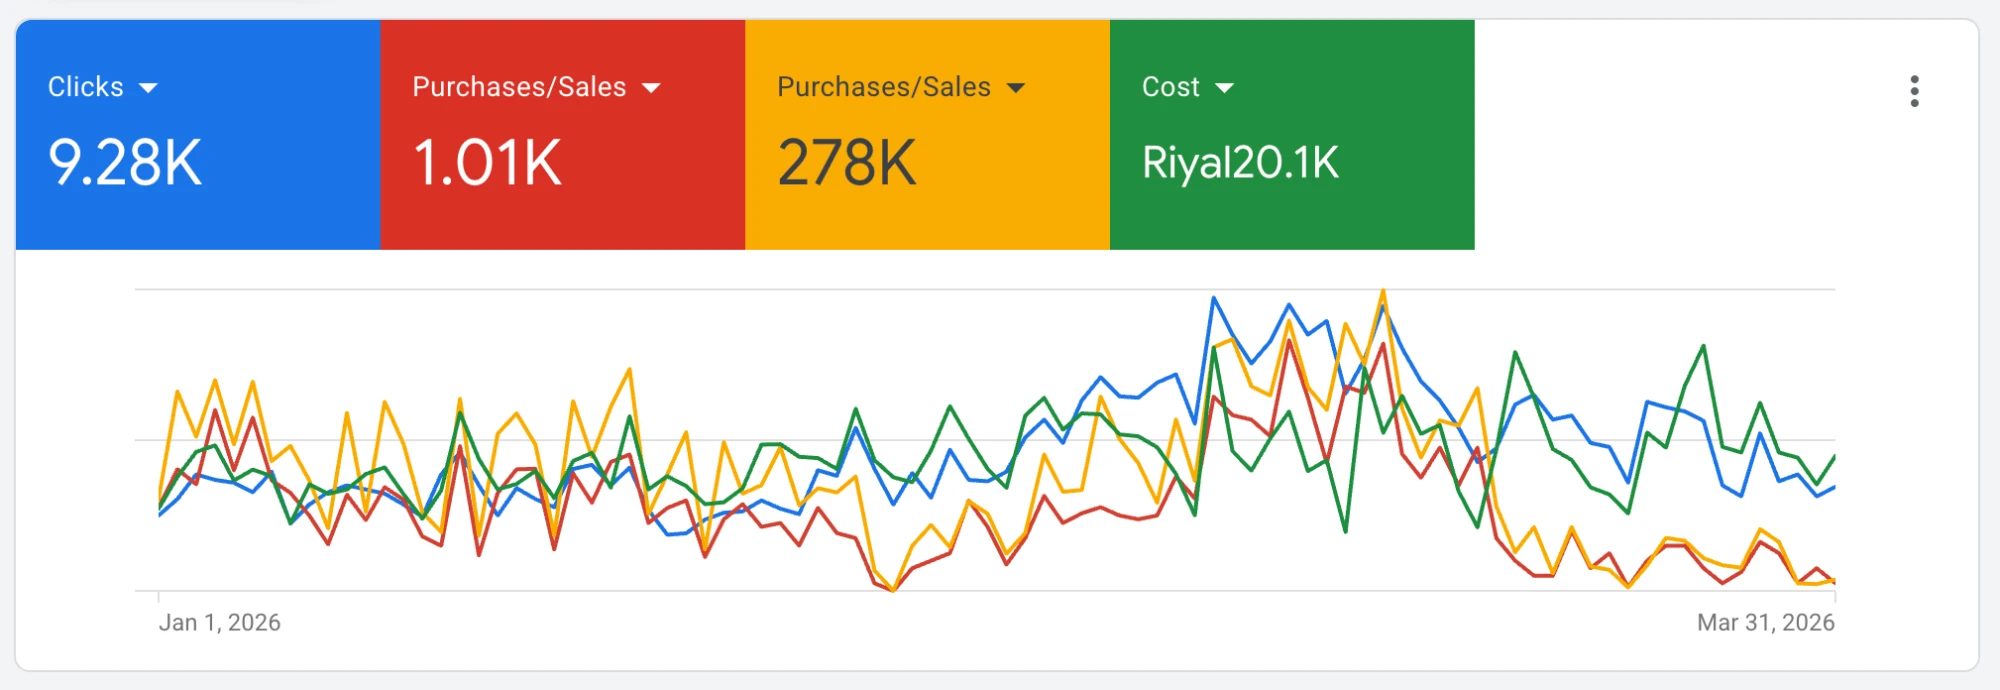Open the three-dot more options menu
Viewport: 2000px width, 690px height.
[x=1914, y=91]
